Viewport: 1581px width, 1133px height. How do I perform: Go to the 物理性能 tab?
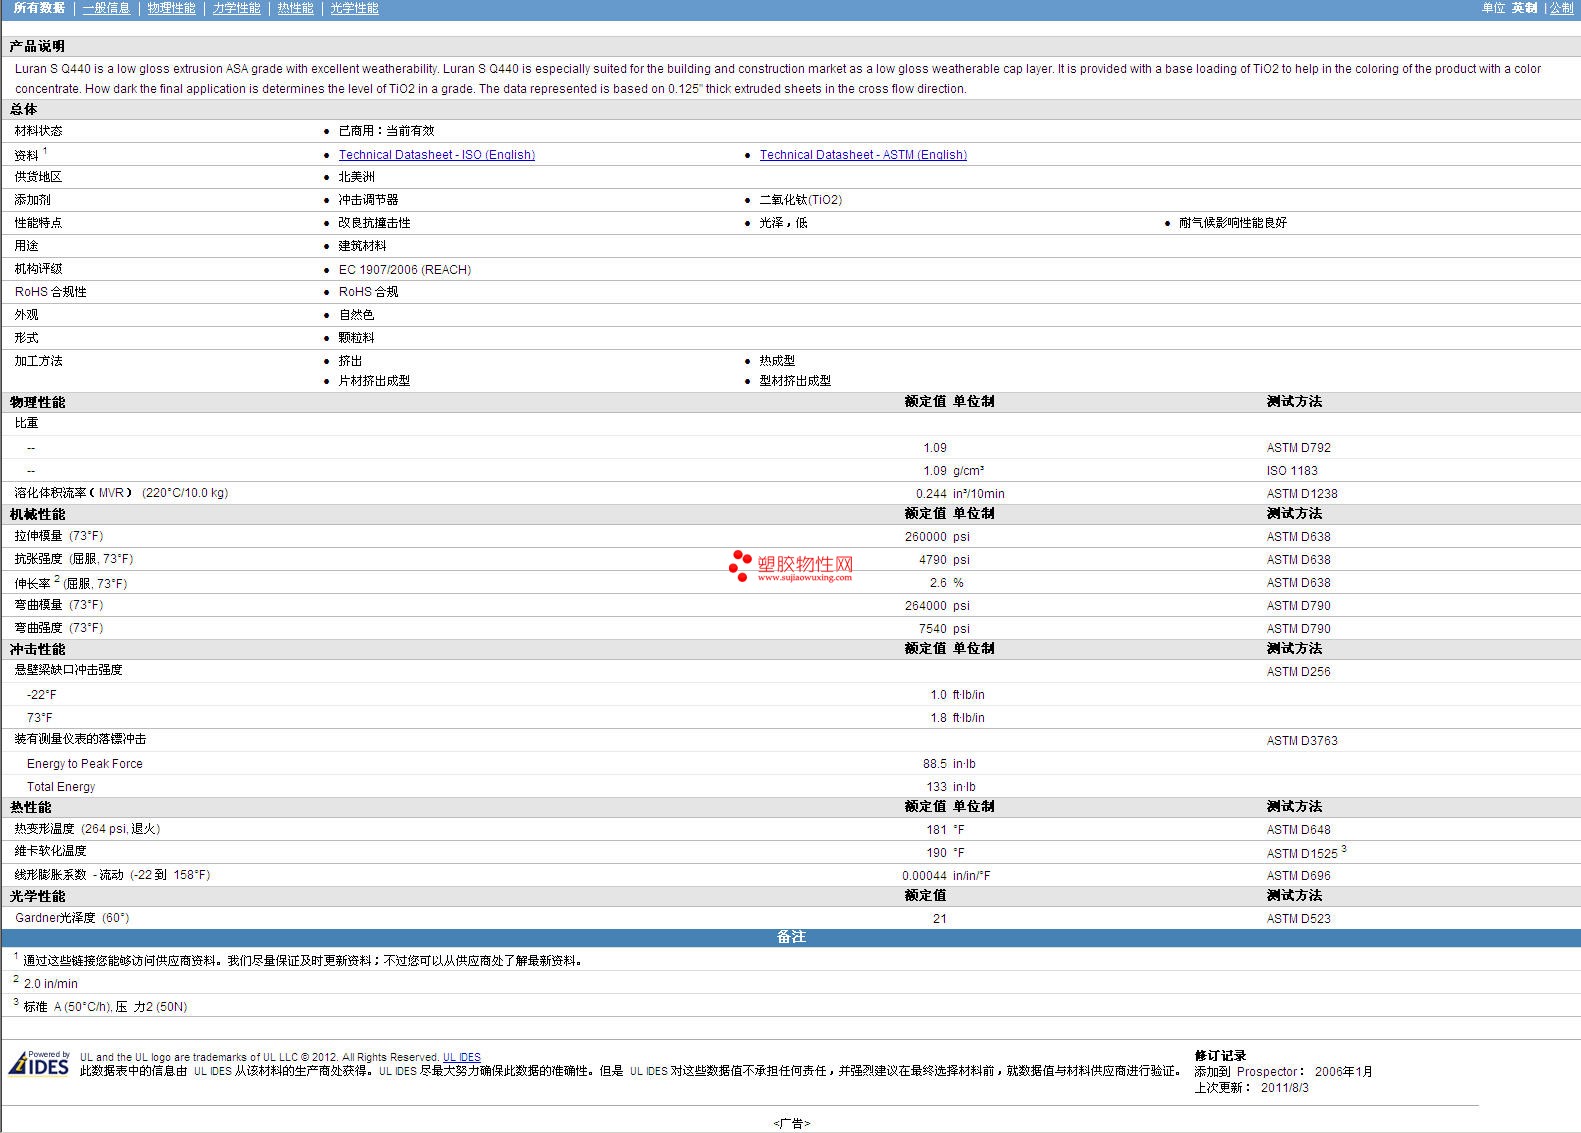pos(171,8)
